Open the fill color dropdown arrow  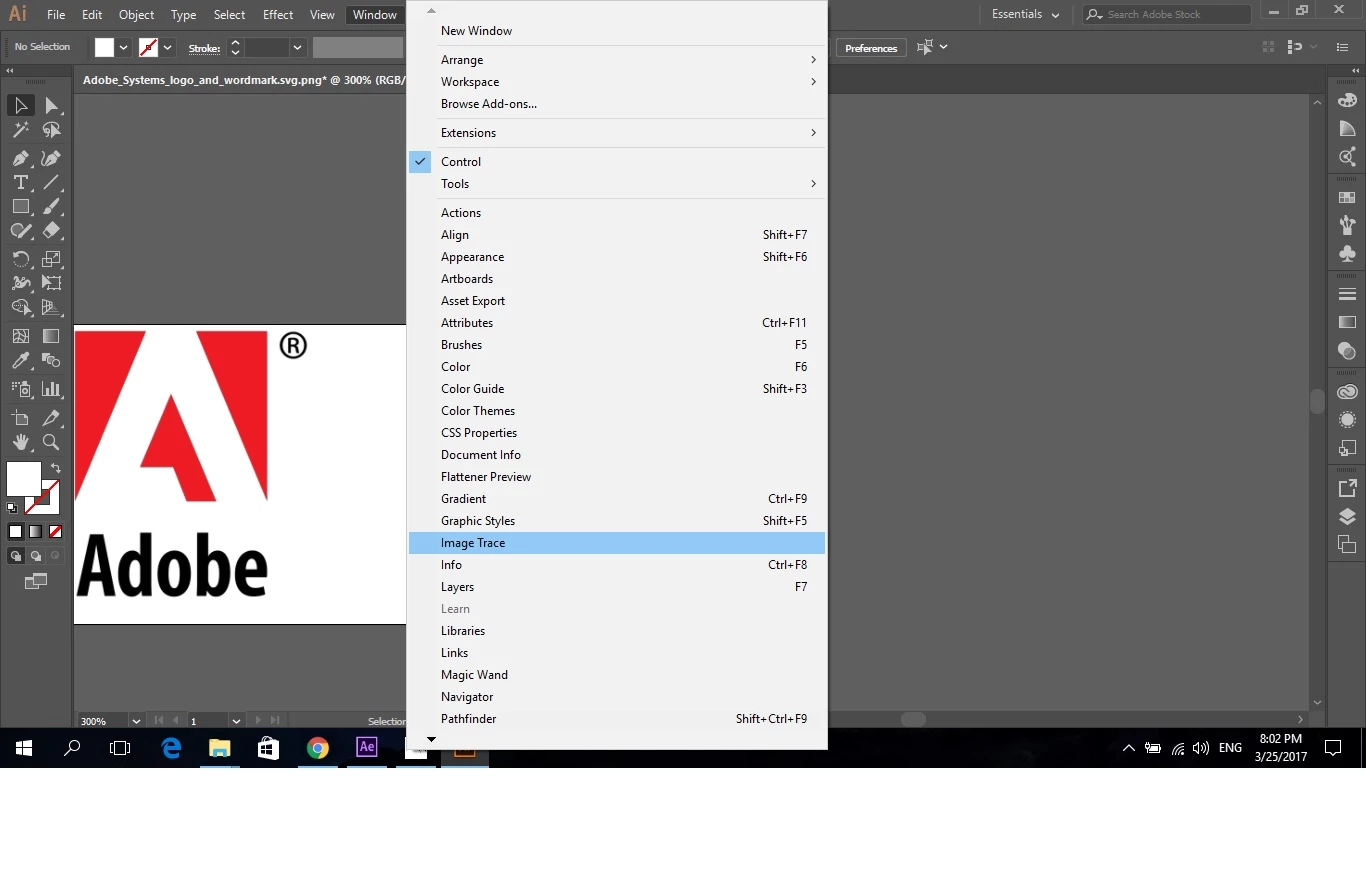click(124, 47)
